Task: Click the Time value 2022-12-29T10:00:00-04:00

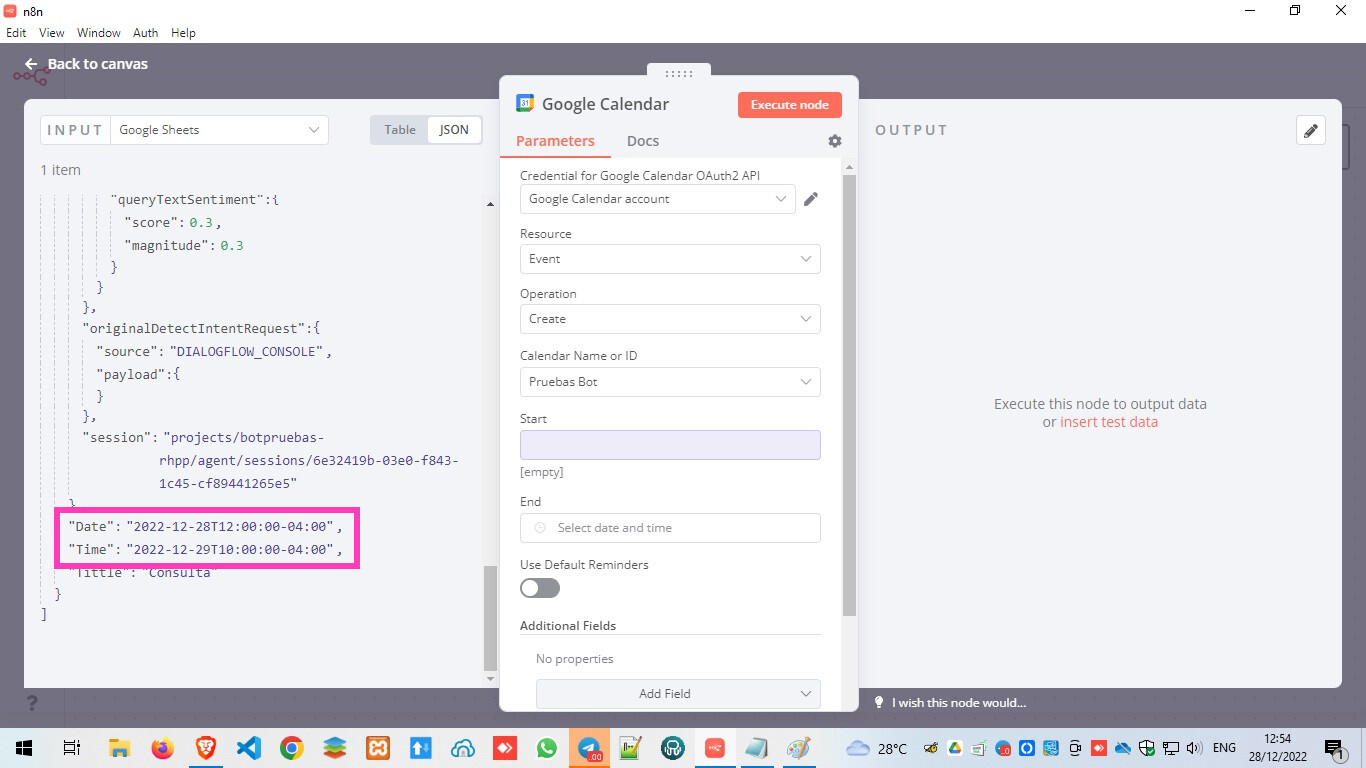Action: pyautogui.click(x=230, y=550)
